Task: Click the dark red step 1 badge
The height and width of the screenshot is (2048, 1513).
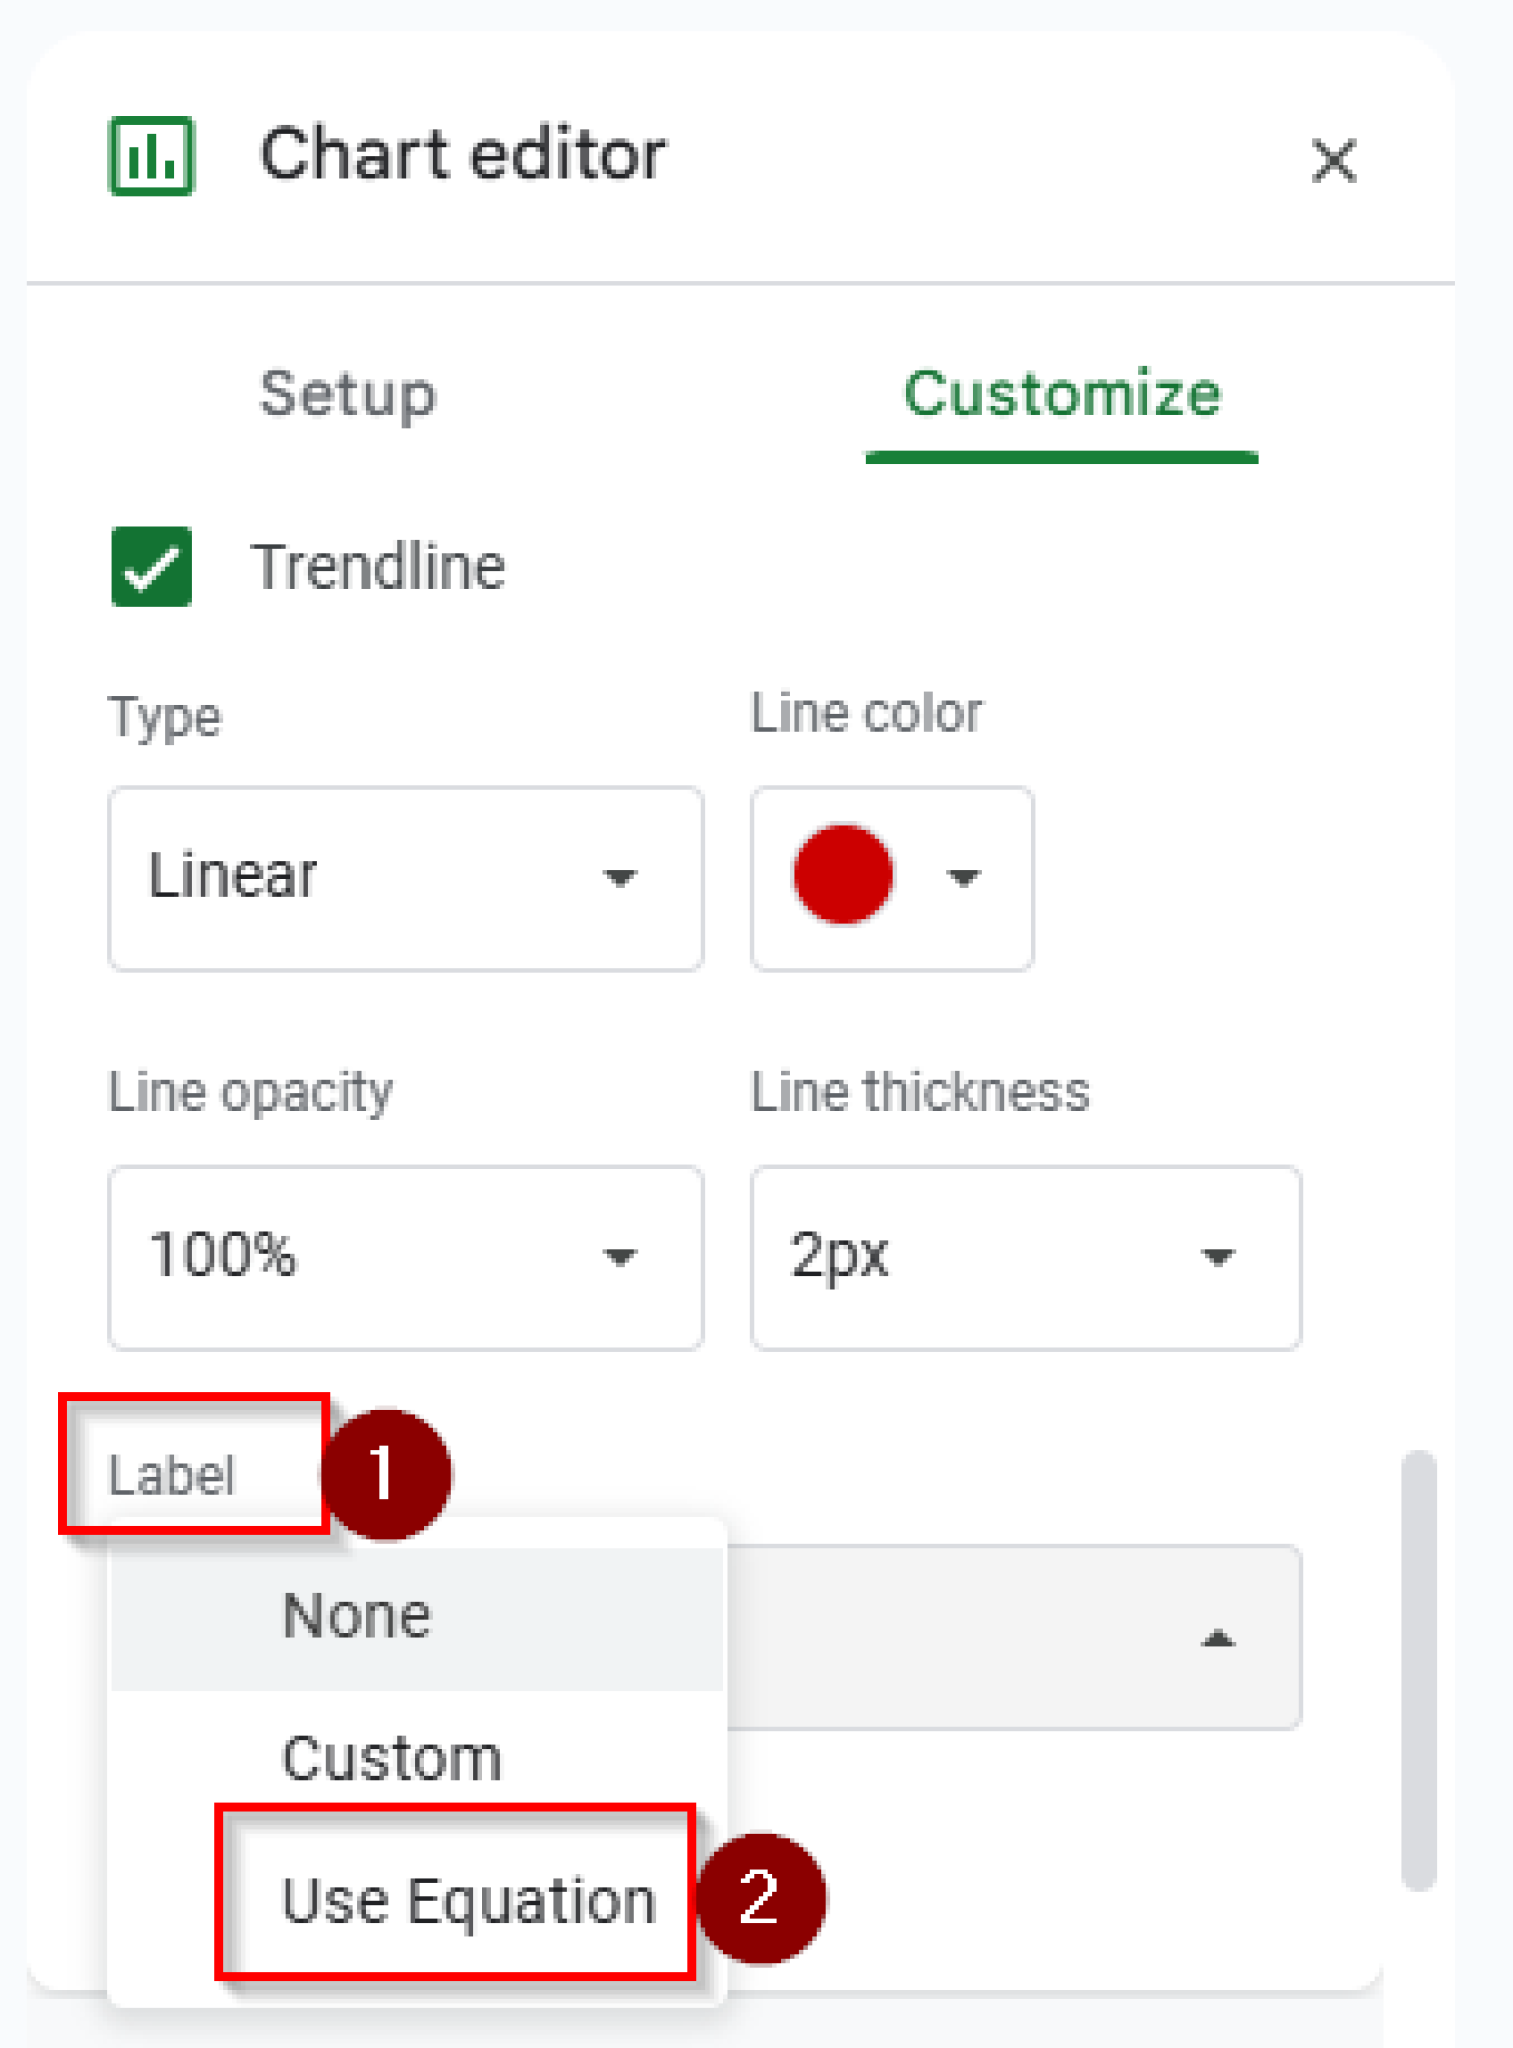Action: (x=386, y=1474)
